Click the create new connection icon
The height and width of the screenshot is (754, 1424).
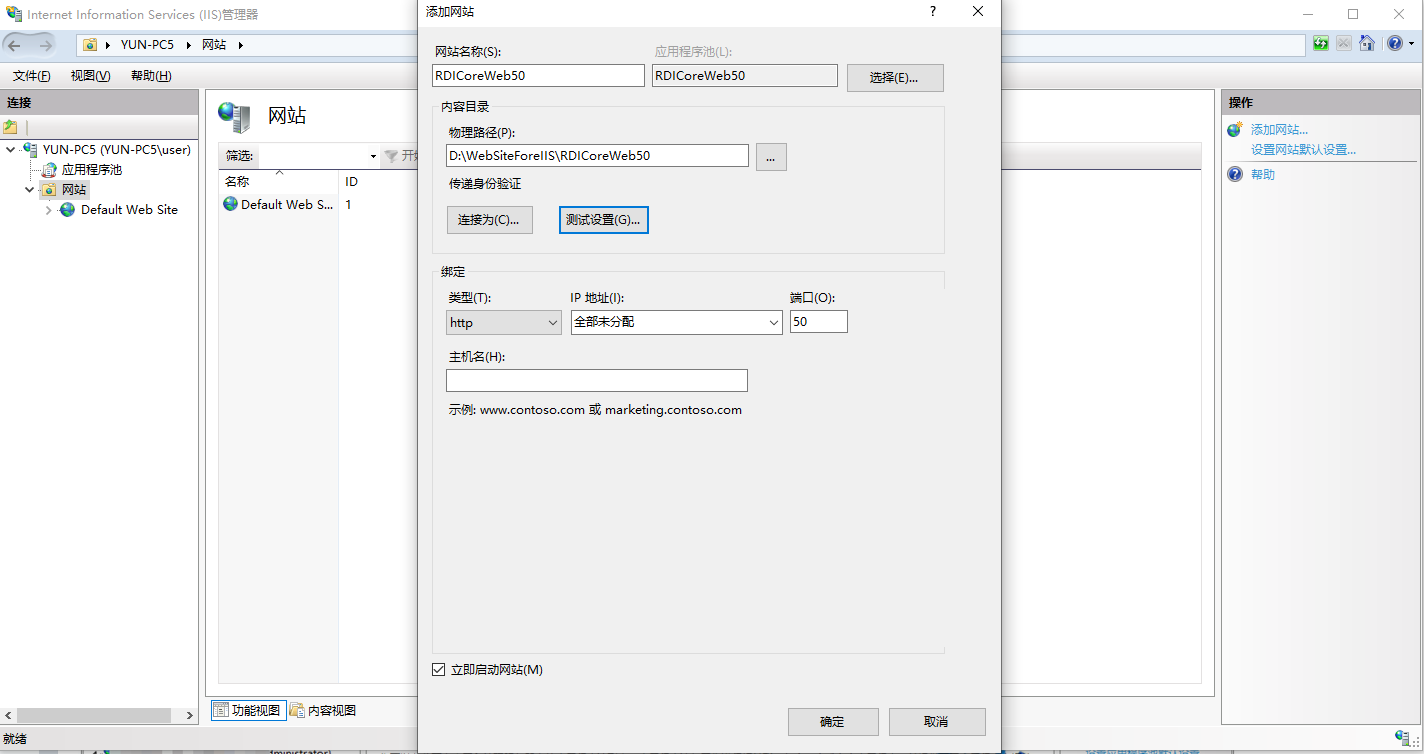[x=10, y=127]
